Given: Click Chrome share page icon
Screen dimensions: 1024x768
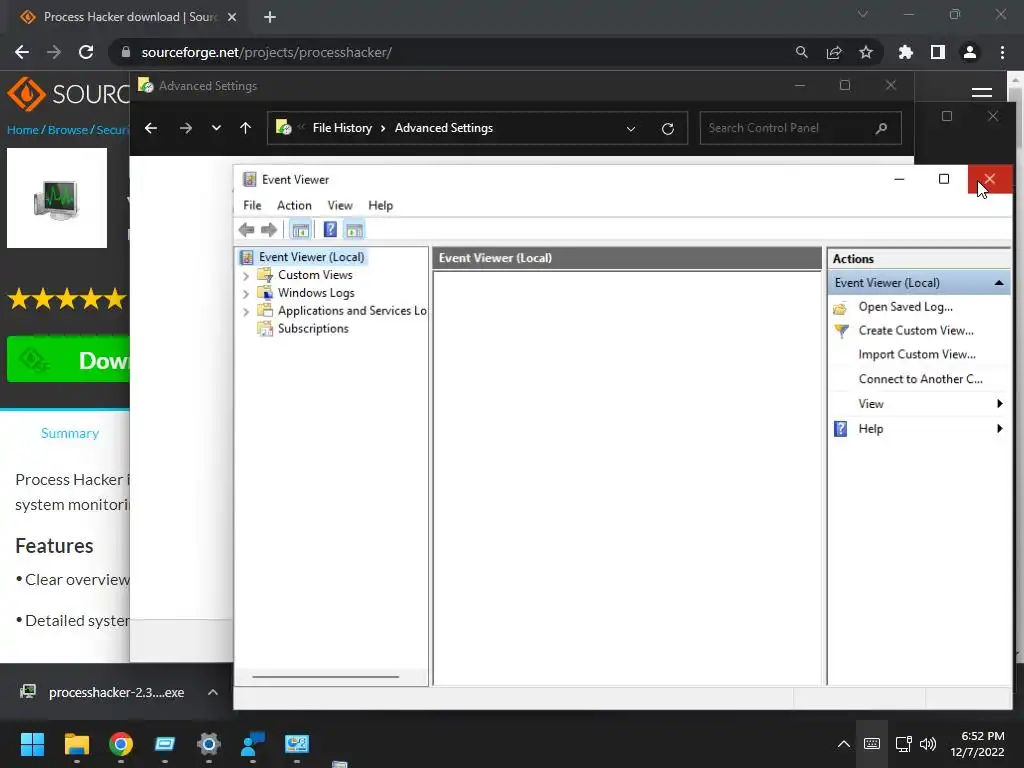Looking at the screenshot, I should pos(834,52).
